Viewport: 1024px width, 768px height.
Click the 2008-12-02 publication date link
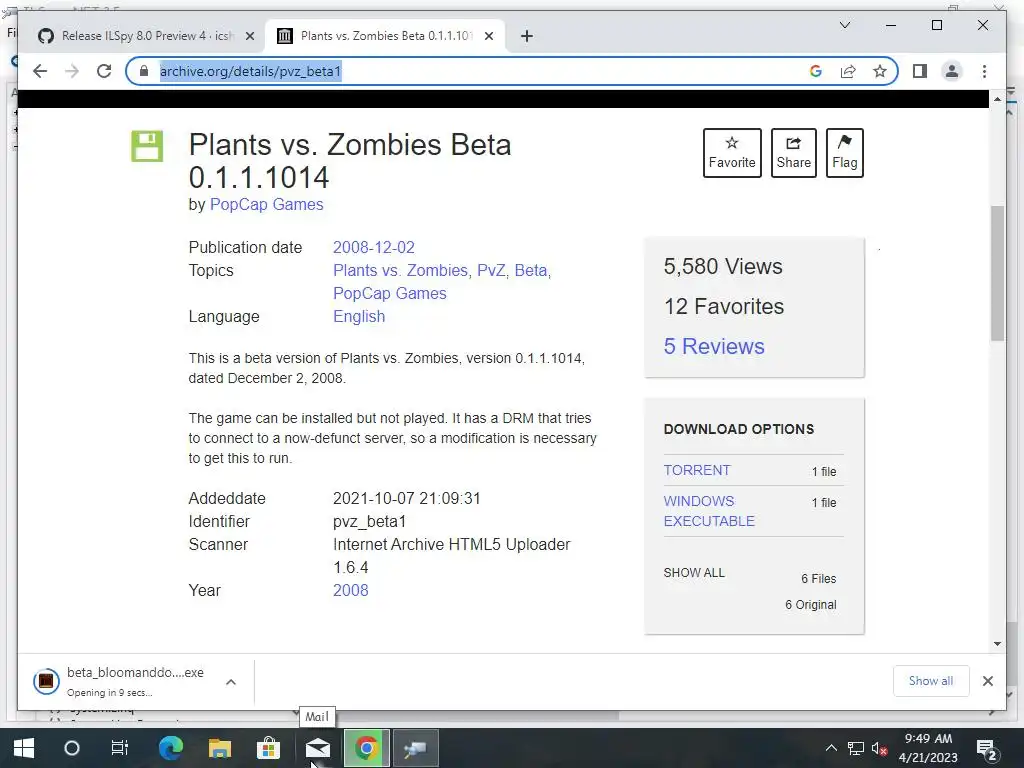(374, 248)
